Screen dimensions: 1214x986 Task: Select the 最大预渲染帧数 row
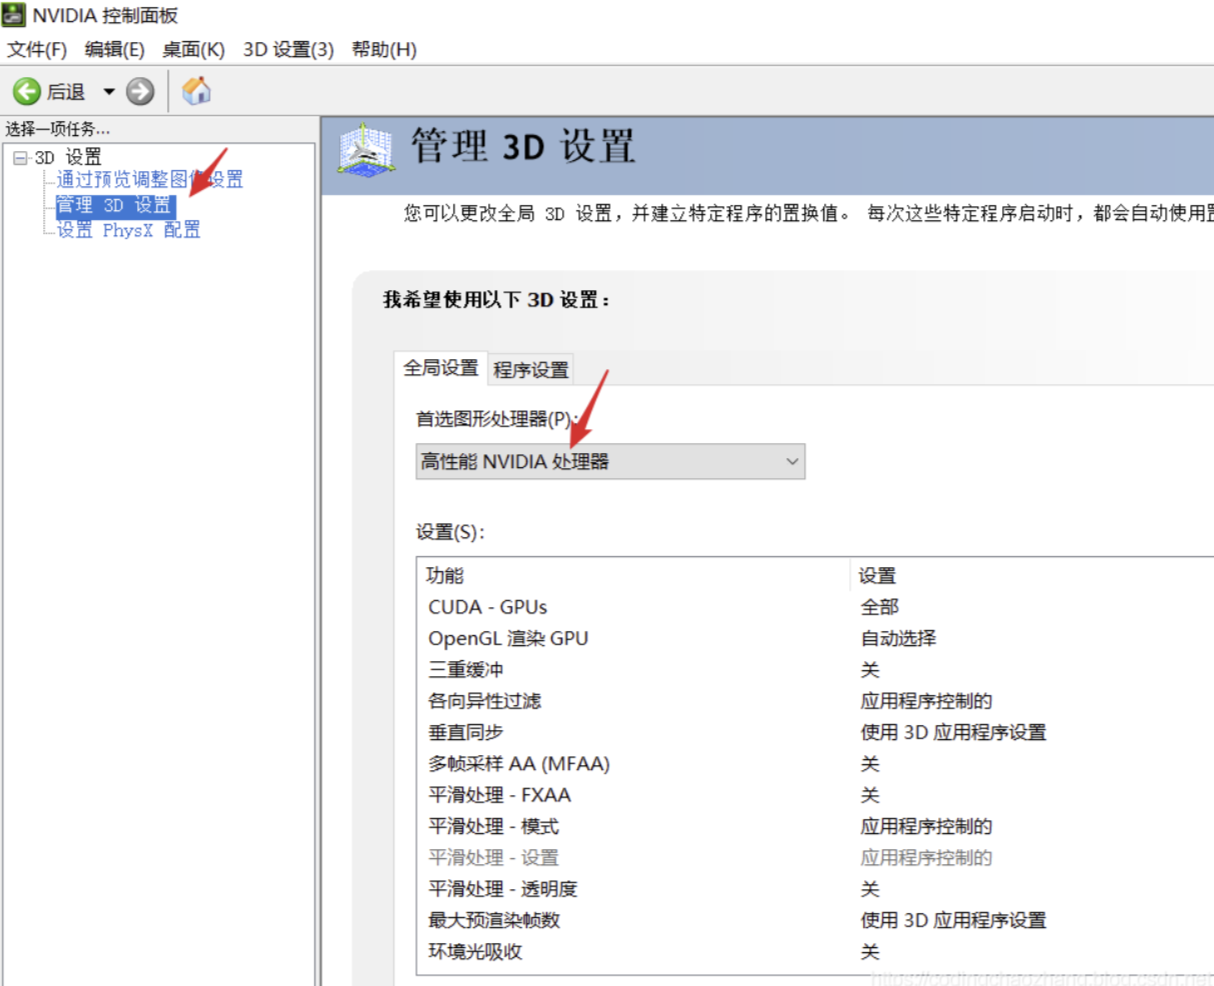click(x=815, y=920)
